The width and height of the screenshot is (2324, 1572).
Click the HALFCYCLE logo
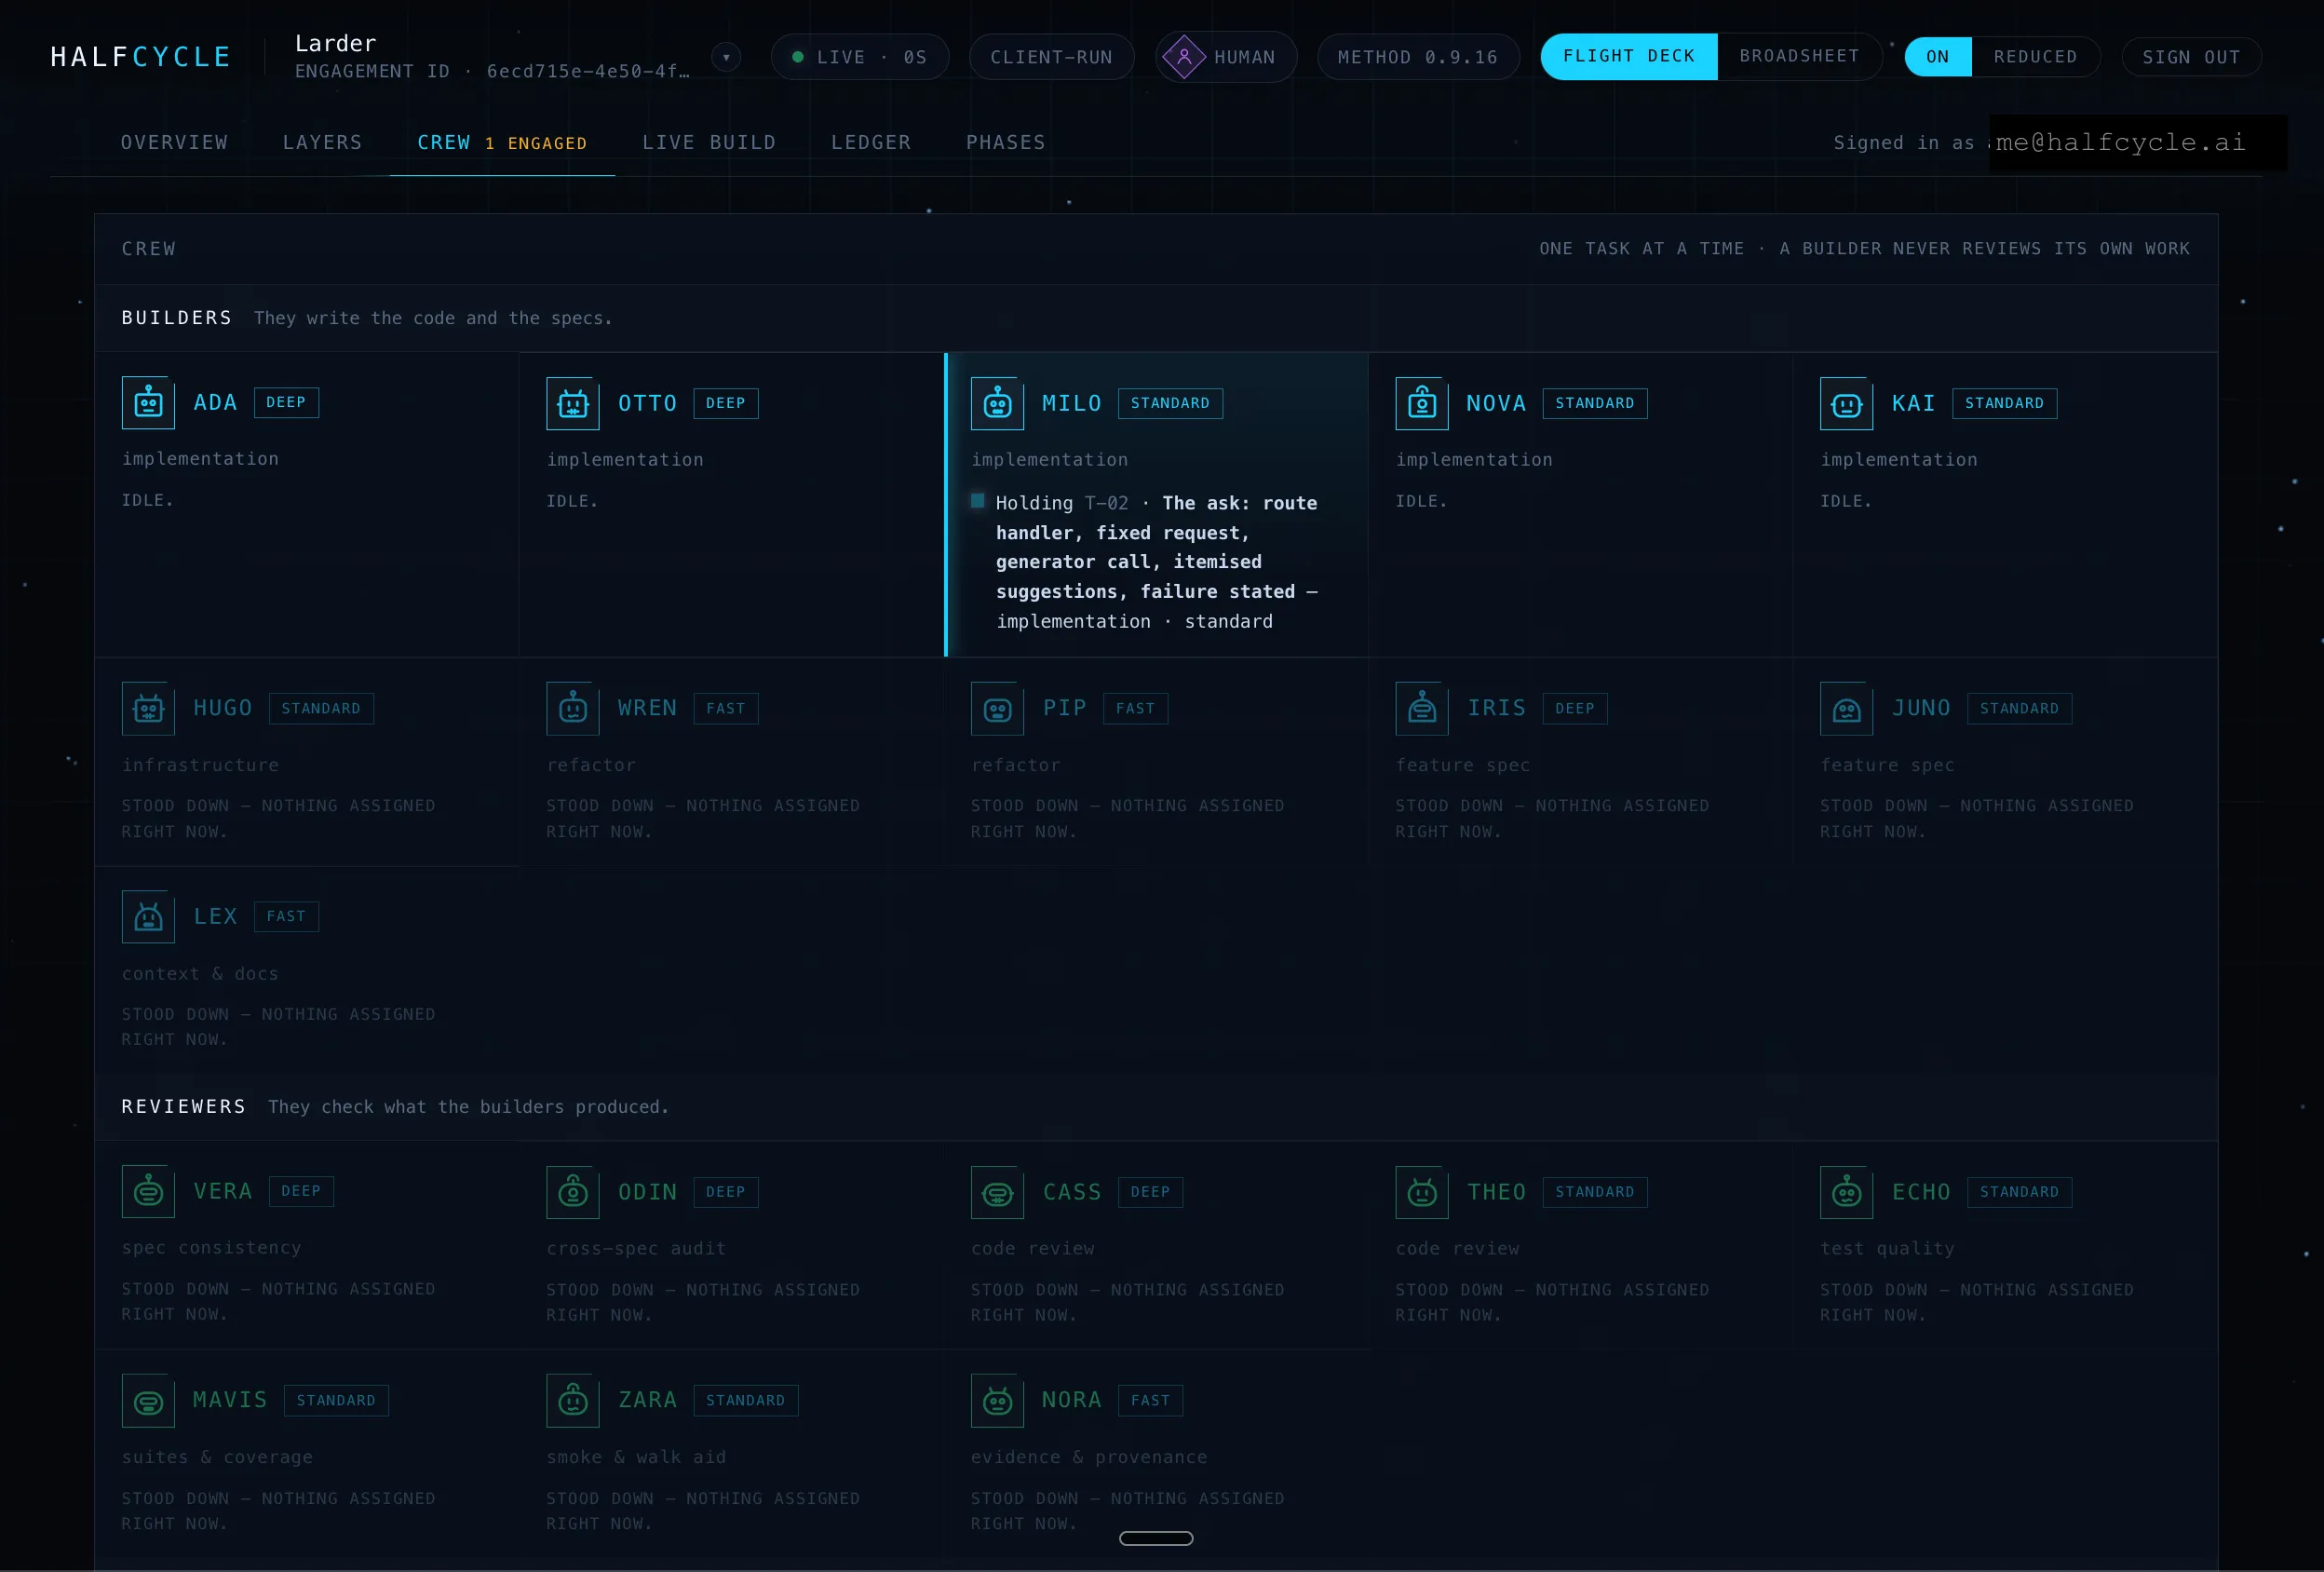click(x=141, y=57)
